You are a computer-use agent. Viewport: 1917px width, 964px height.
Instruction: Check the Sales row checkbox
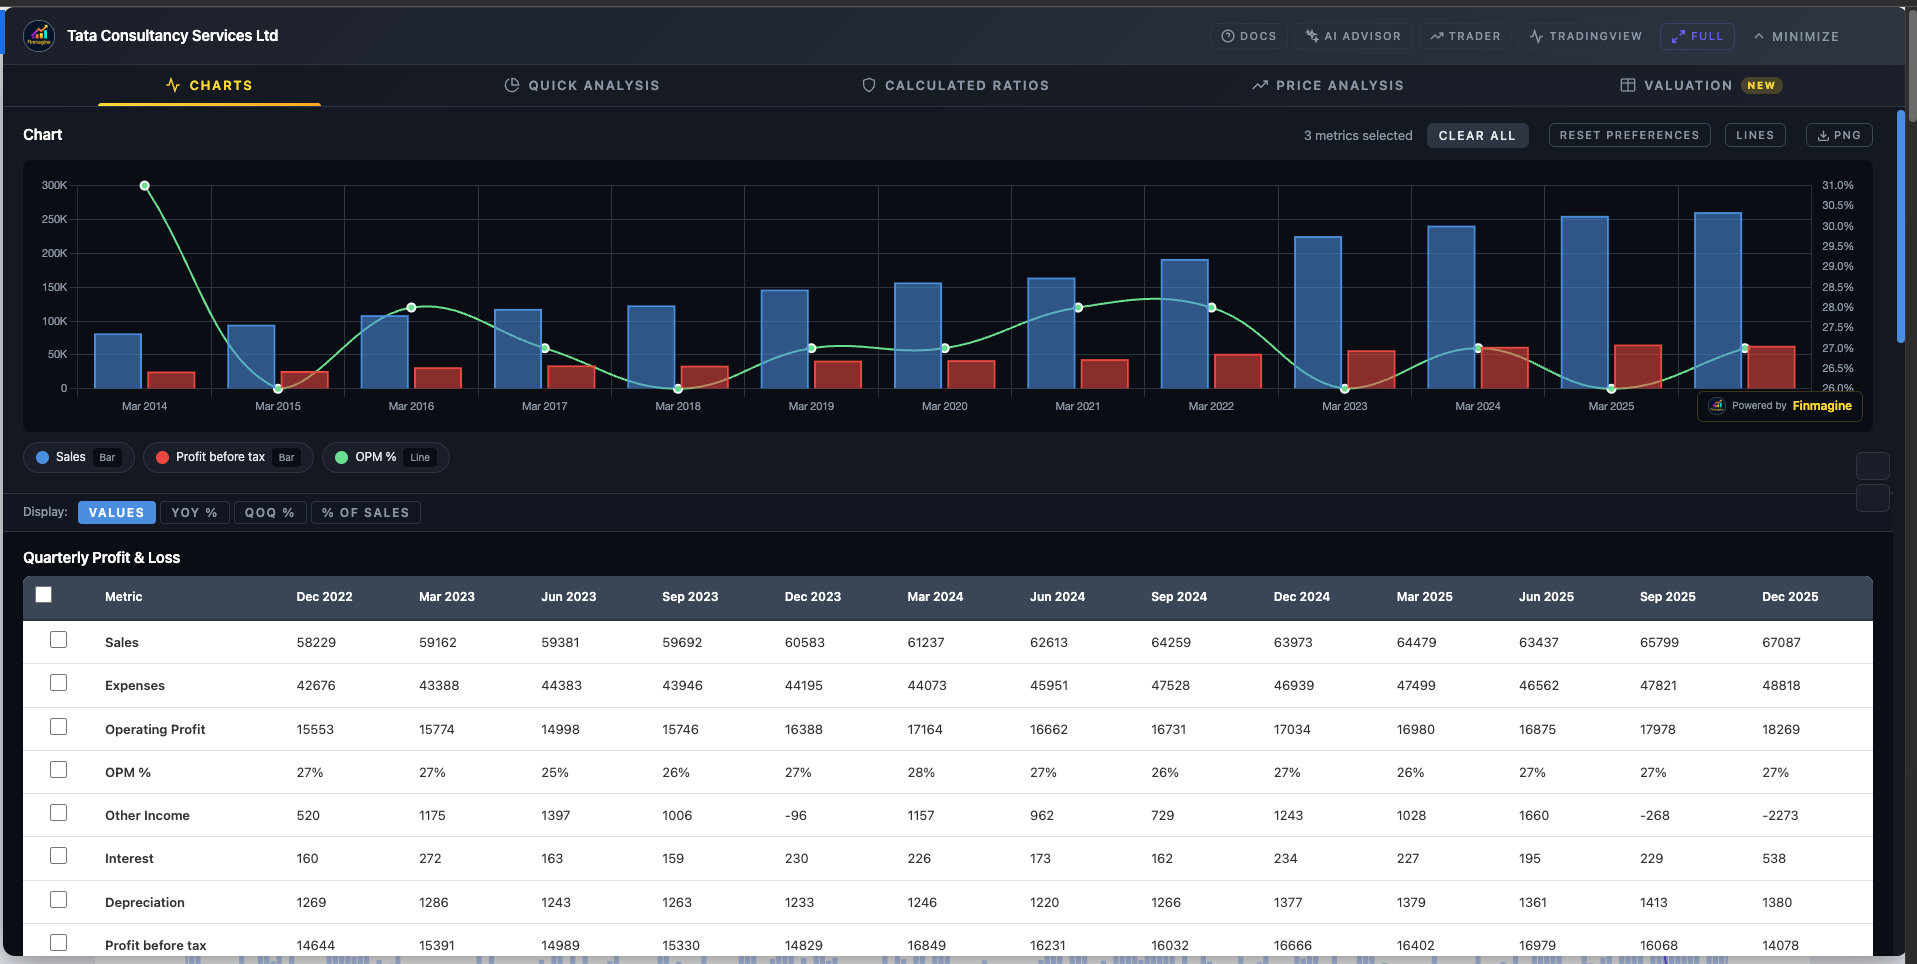pos(58,639)
